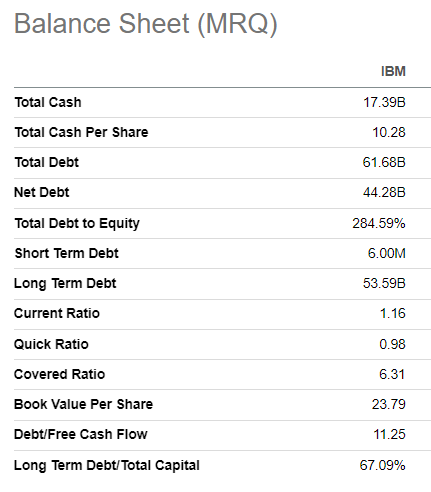Click the Total Cash Per Share label

81,132
